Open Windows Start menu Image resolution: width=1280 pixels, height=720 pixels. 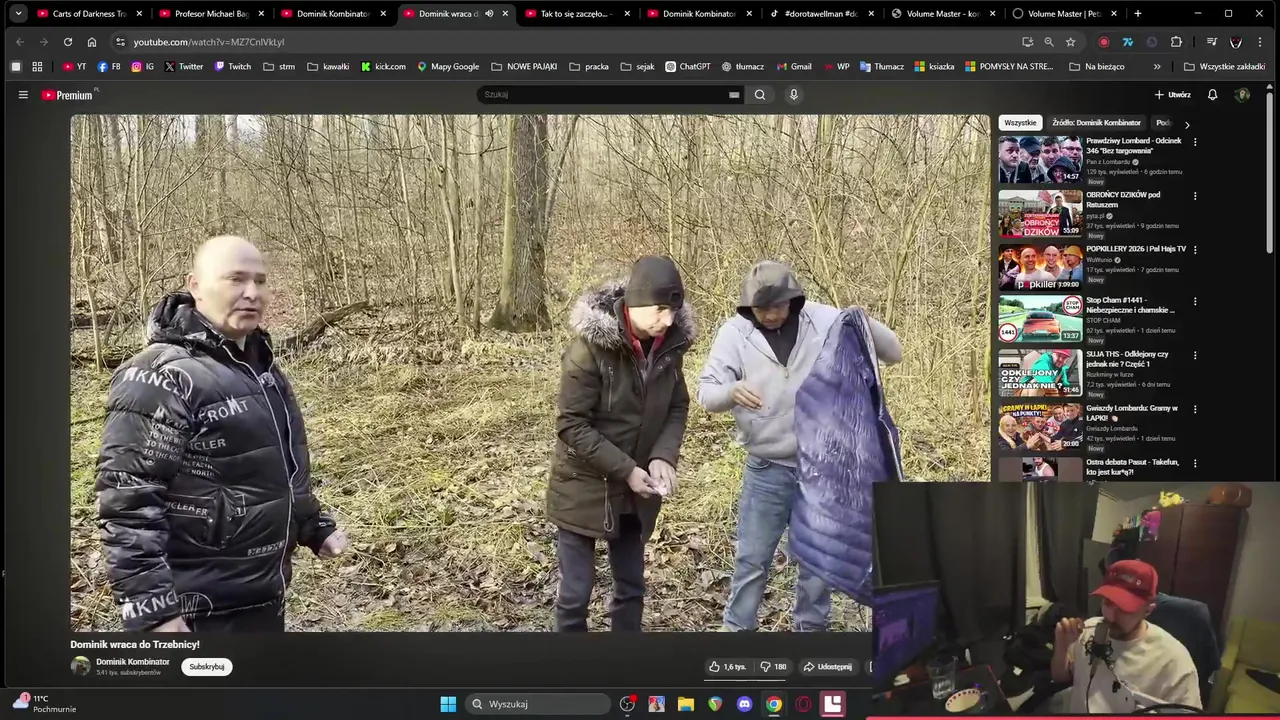pyautogui.click(x=448, y=704)
